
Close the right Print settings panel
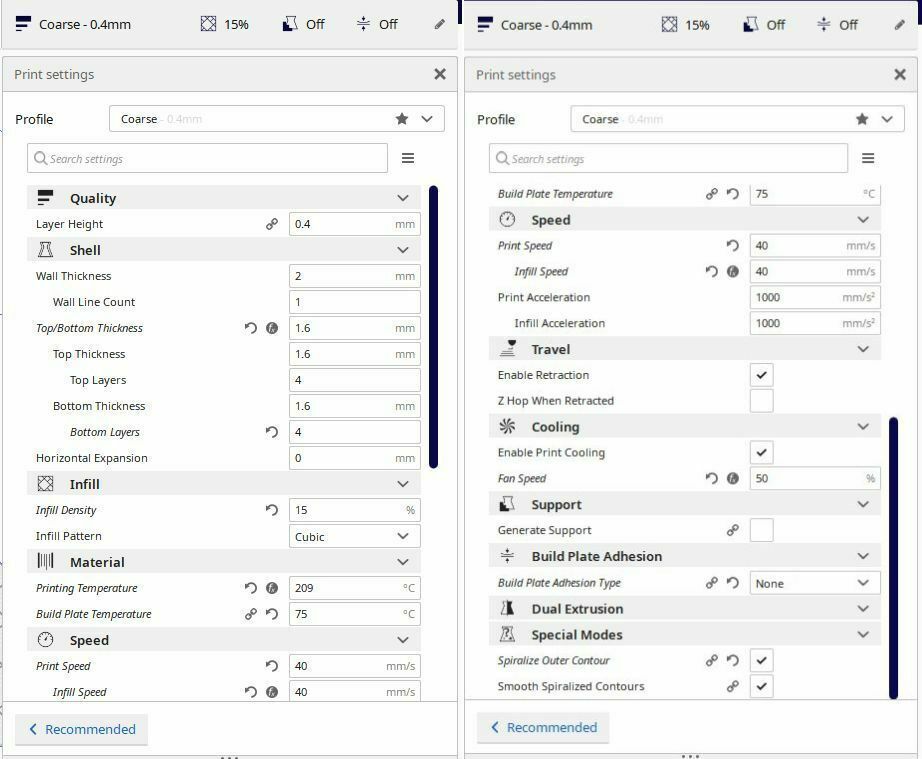(x=900, y=75)
